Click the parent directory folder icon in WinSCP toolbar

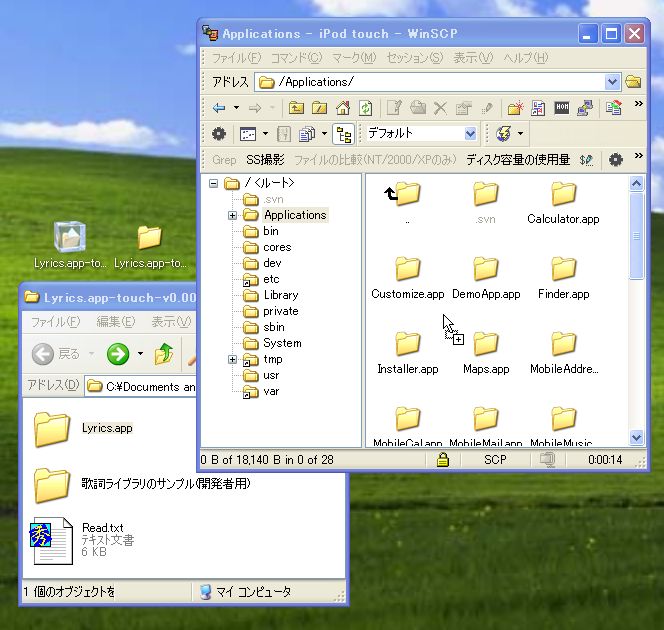296,108
